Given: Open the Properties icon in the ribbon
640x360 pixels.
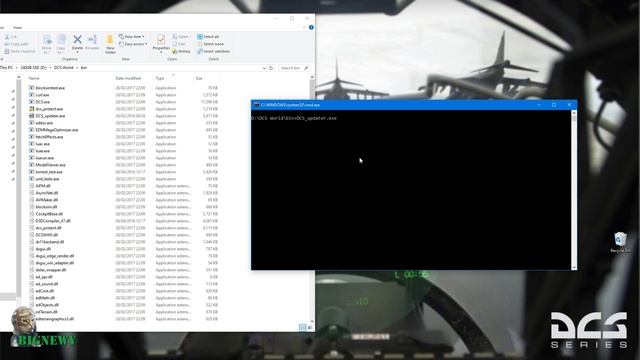Looking at the screenshot, I should (161, 40).
